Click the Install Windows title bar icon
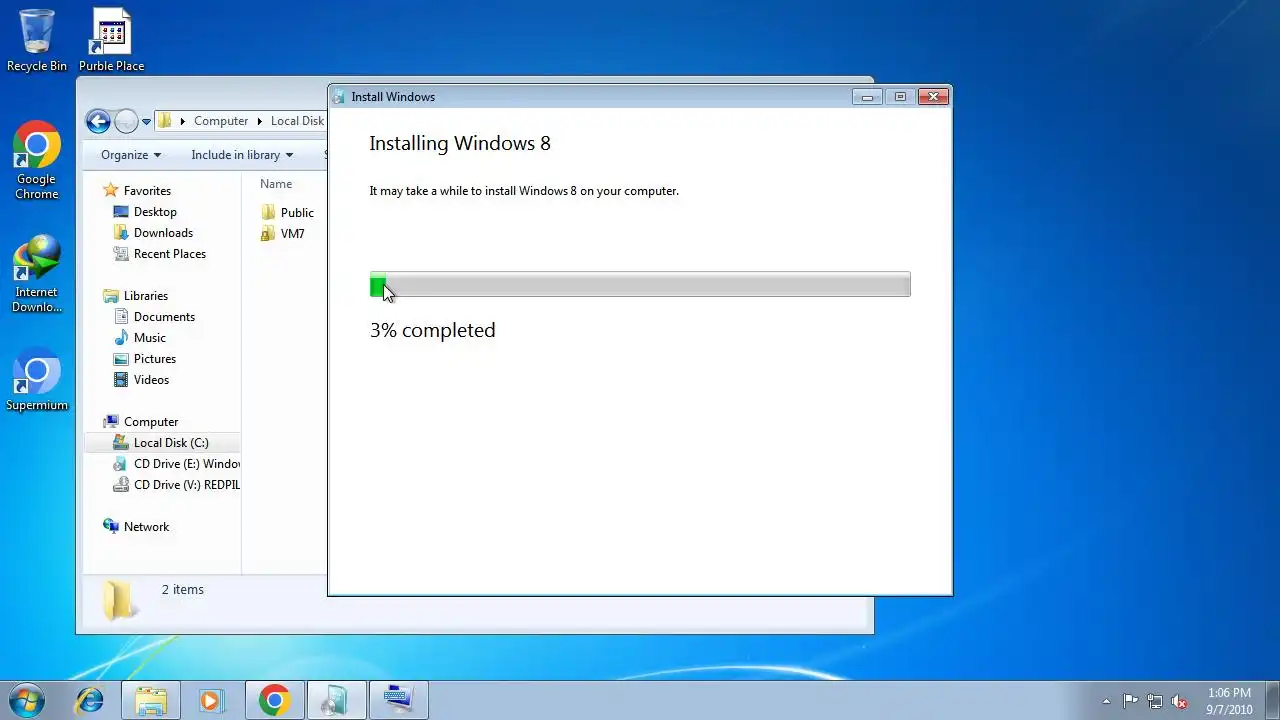 click(x=339, y=97)
